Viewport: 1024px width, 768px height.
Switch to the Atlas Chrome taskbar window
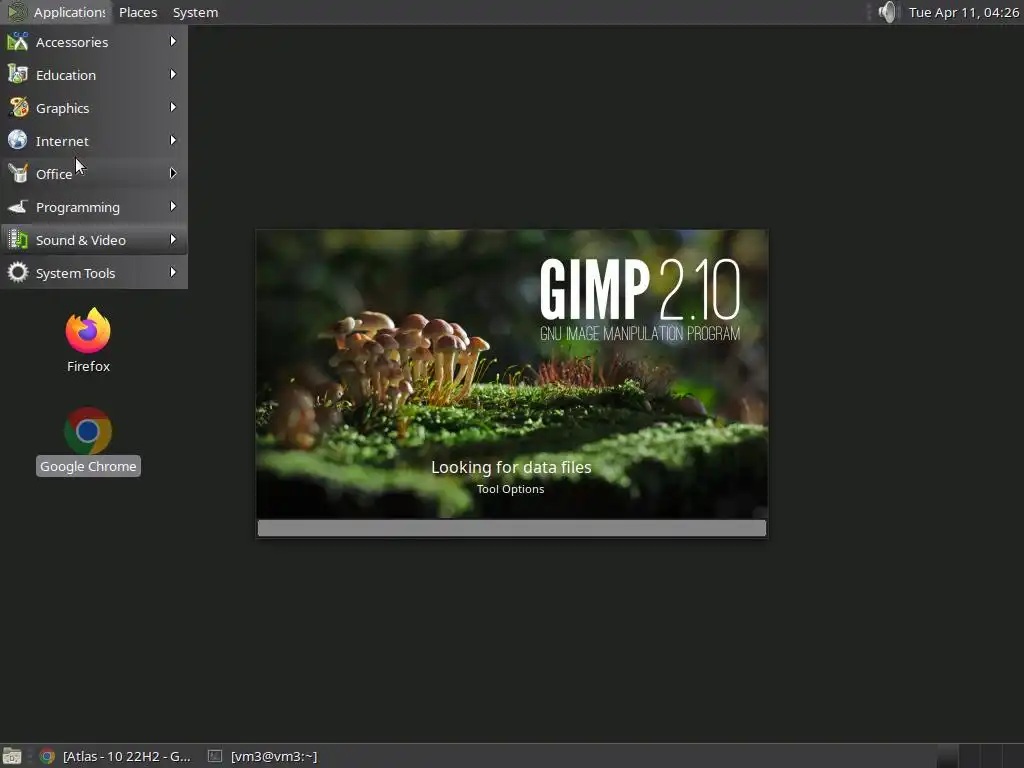115,756
